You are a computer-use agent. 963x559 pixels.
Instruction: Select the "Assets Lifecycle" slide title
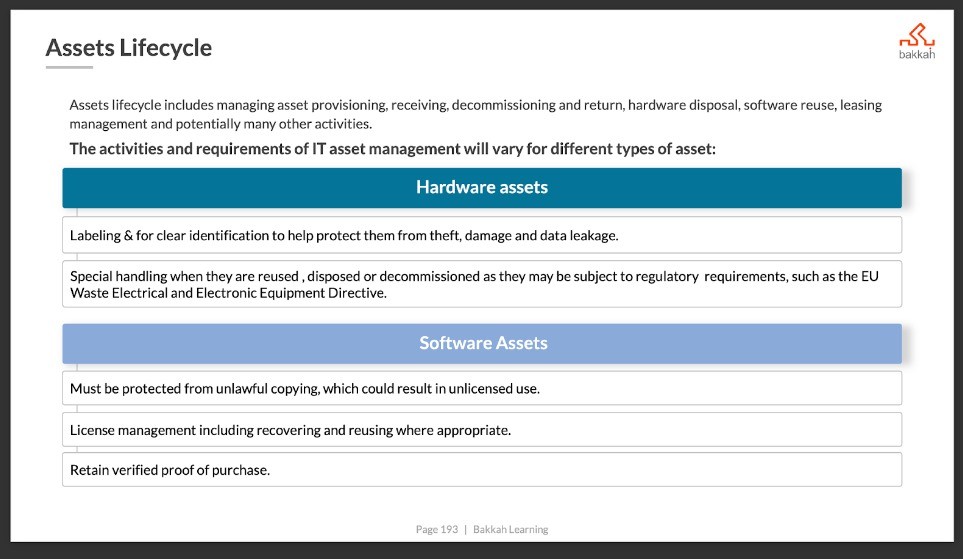tap(129, 47)
